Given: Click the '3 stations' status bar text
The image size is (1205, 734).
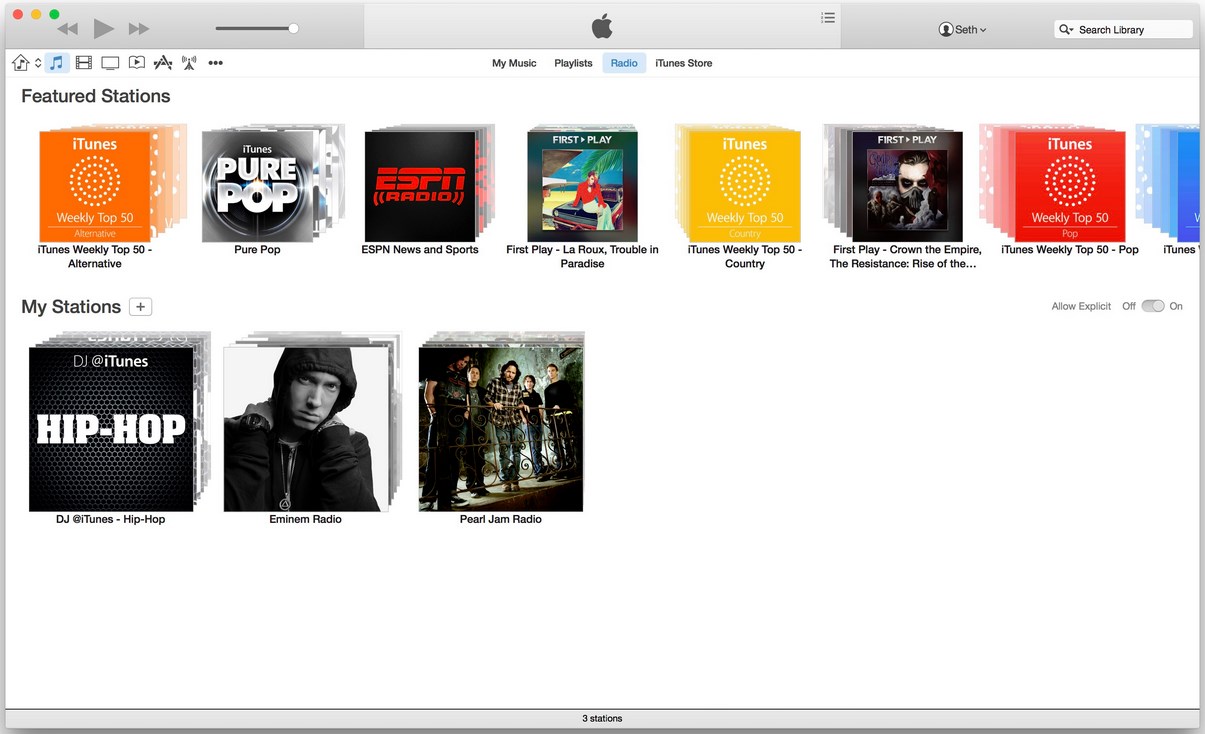Looking at the screenshot, I should 602,719.
